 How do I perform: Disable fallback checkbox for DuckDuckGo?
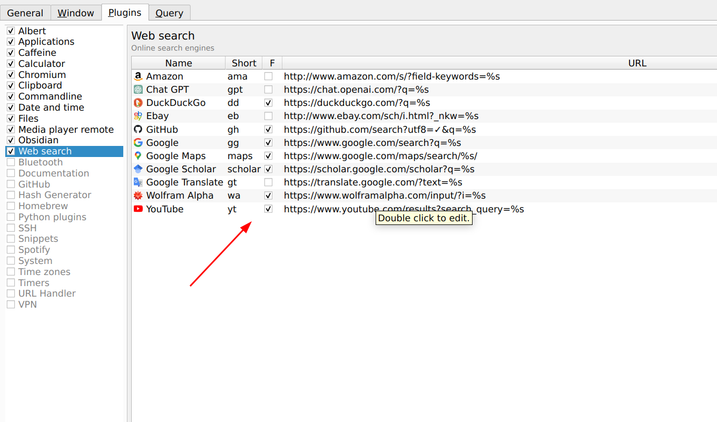pyautogui.click(x=268, y=103)
